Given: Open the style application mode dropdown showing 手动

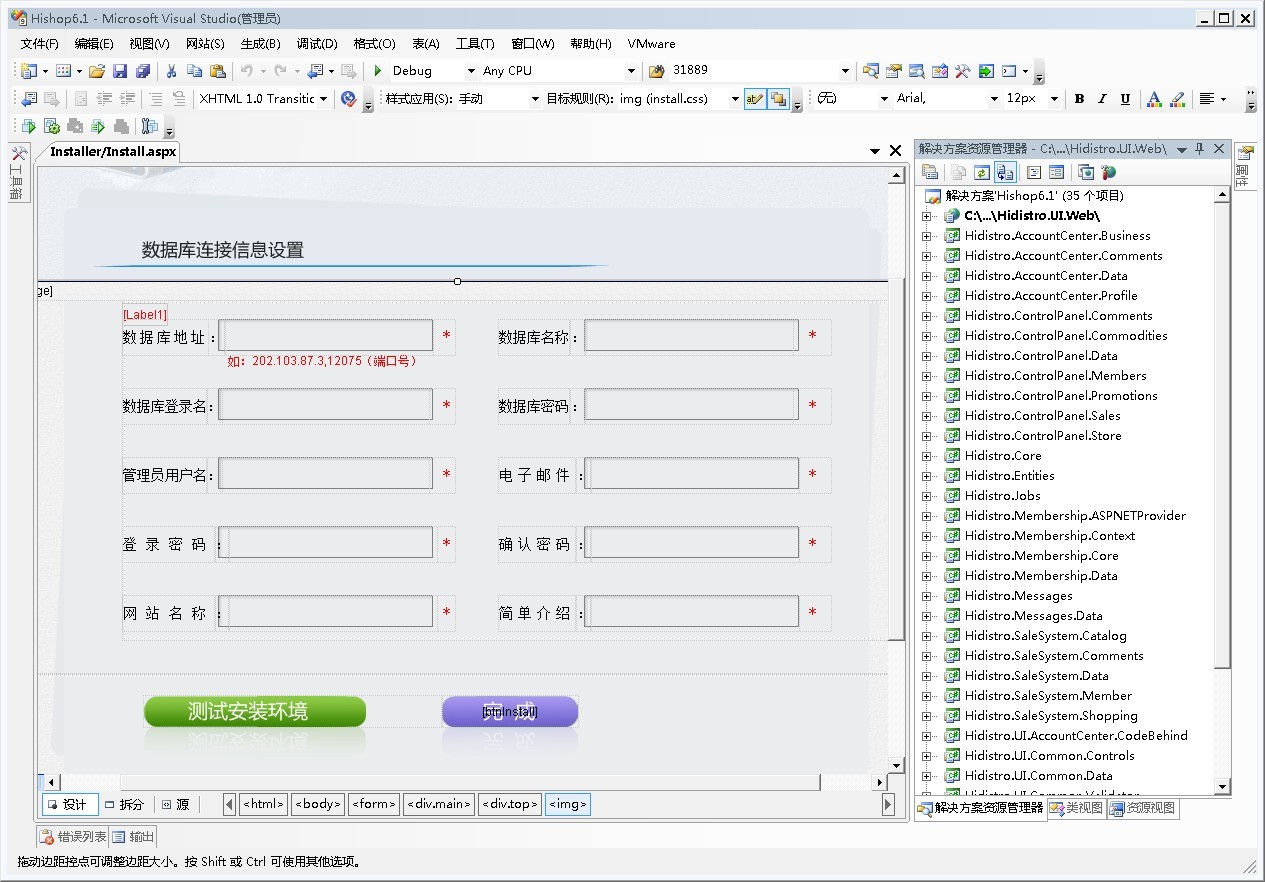Looking at the screenshot, I should click(x=535, y=98).
